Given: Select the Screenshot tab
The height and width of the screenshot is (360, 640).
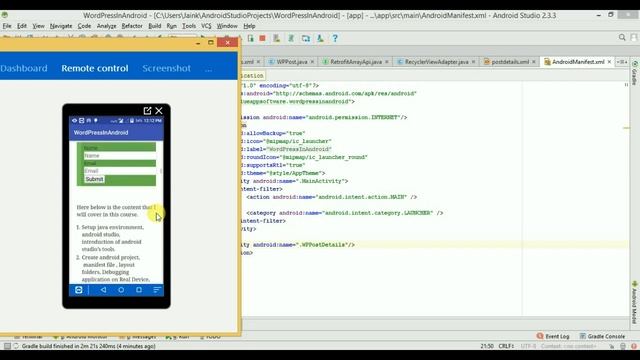Looking at the screenshot, I should click(x=167, y=68).
